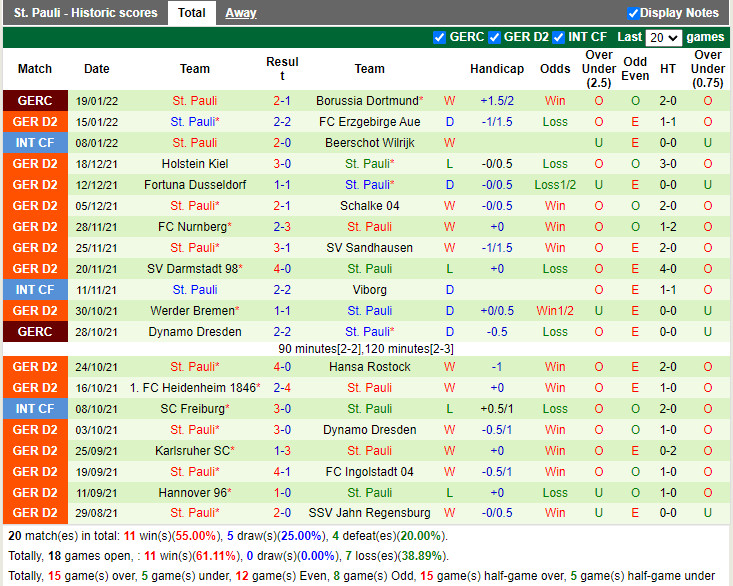Click the Over Under (0.75) column header

pyautogui.click(x=708, y=69)
